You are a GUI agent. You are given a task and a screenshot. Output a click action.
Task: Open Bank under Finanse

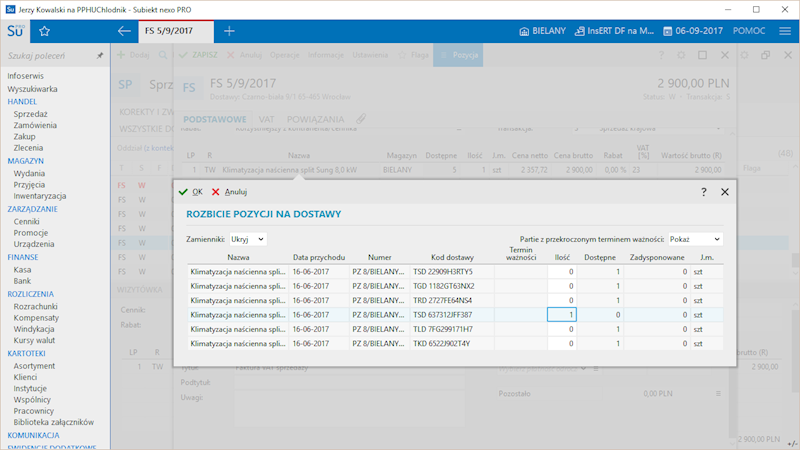coord(22,281)
